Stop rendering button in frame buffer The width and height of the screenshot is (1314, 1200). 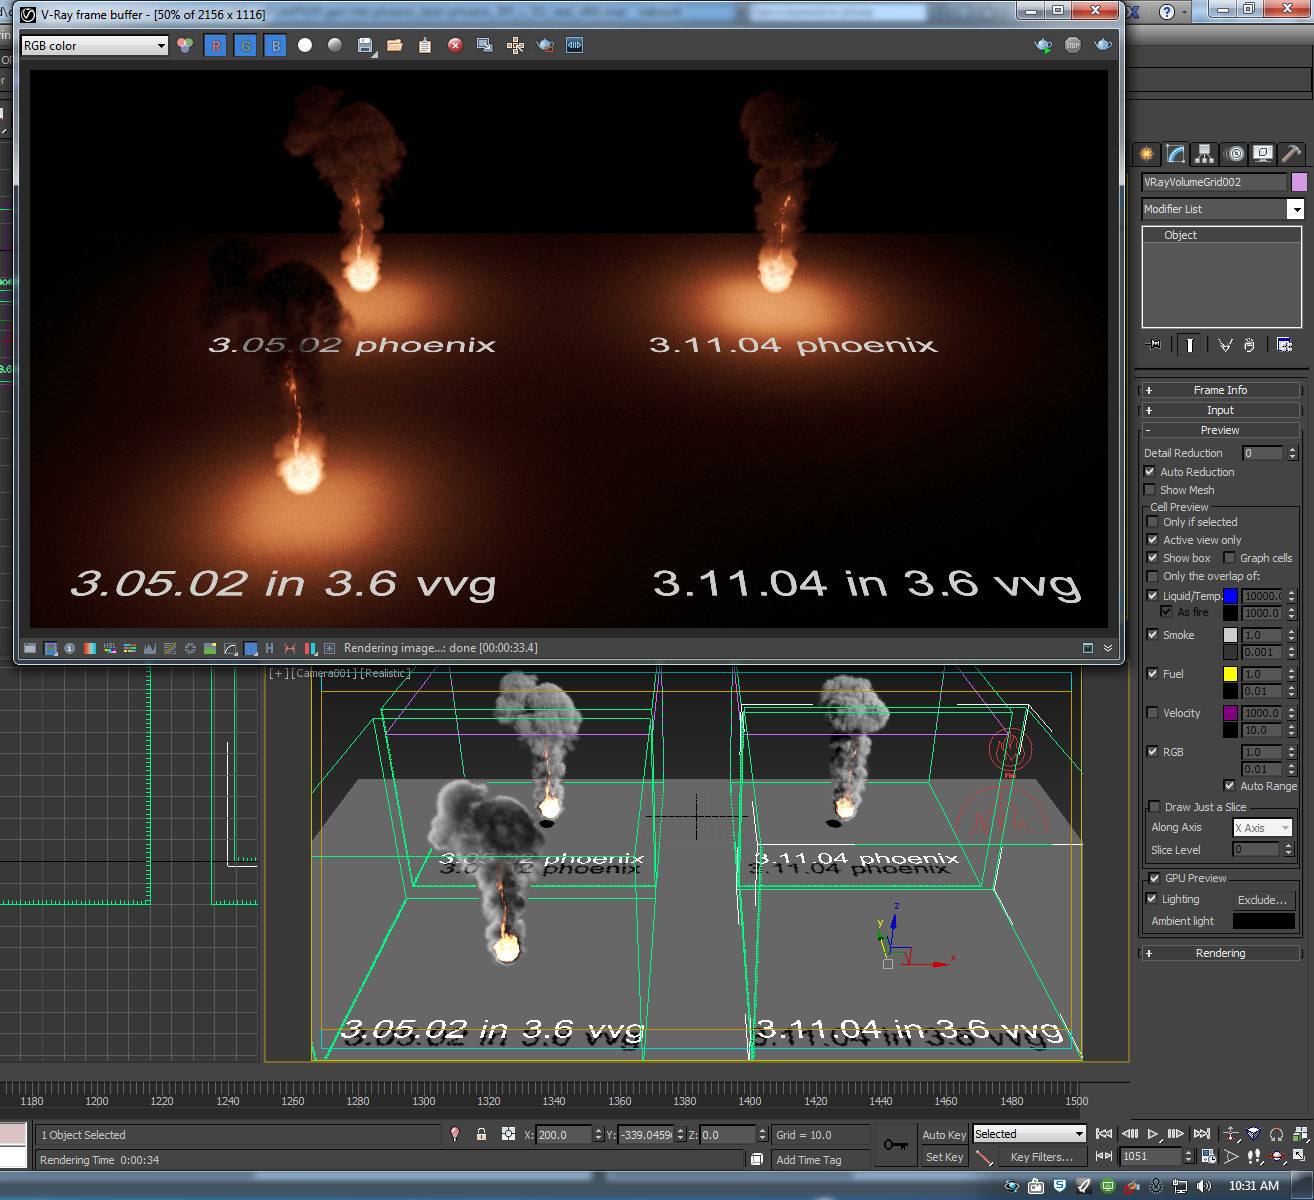coord(1073,46)
